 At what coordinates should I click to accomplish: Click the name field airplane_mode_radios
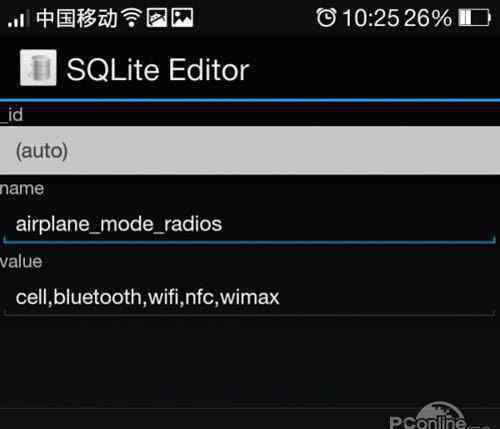[x=249, y=224]
